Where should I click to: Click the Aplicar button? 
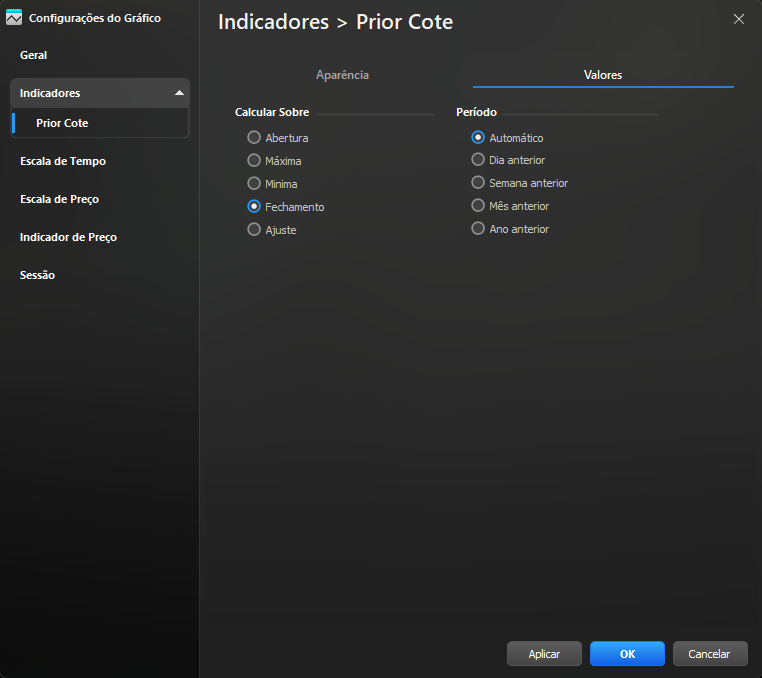(544, 654)
